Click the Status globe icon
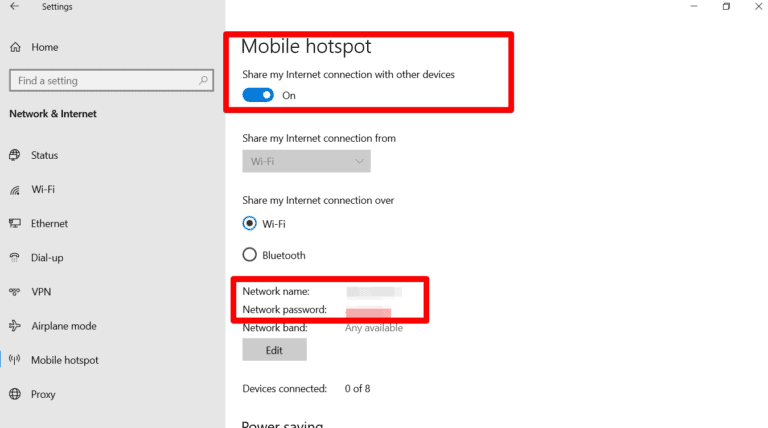The height and width of the screenshot is (428, 768). 15,155
